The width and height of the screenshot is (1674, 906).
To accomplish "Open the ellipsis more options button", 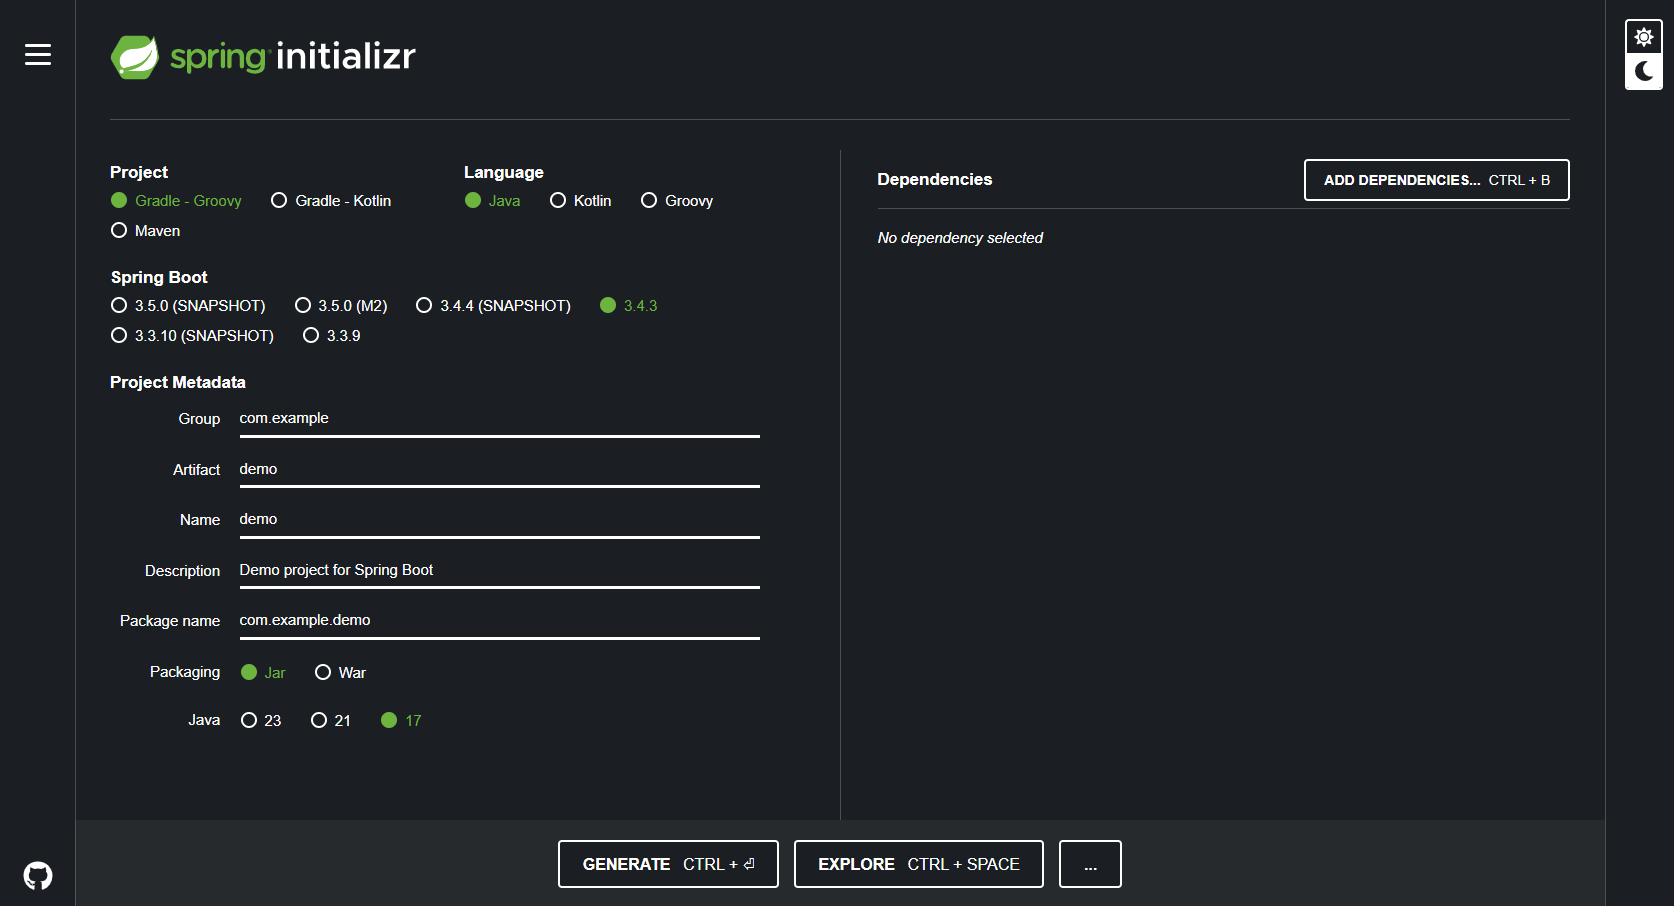I will [x=1090, y=864].
